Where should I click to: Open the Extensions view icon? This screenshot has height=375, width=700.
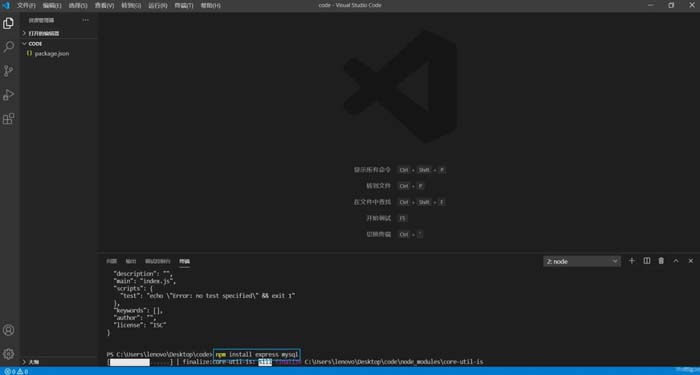8,119
